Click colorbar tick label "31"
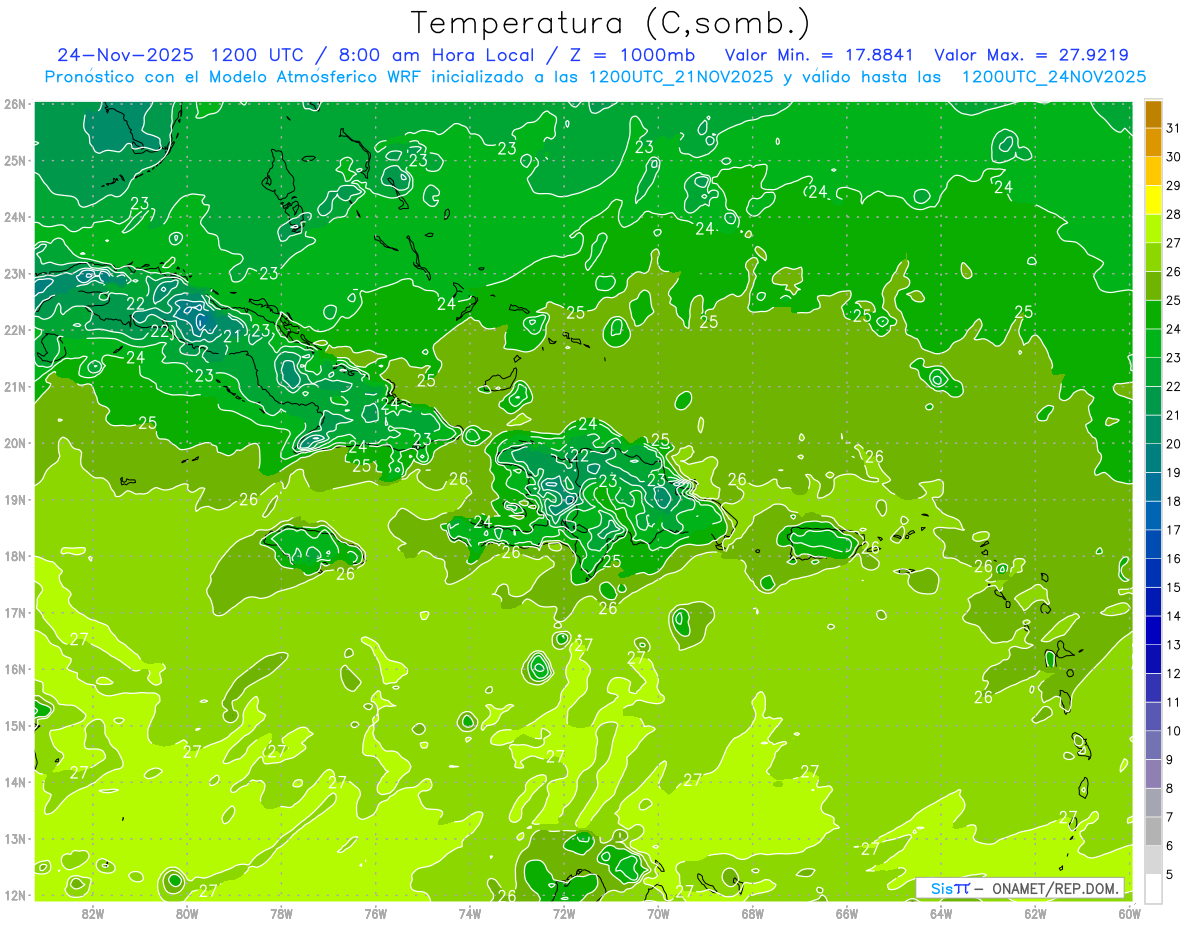Screen dimensions: 1200x927 [1174, 128]
